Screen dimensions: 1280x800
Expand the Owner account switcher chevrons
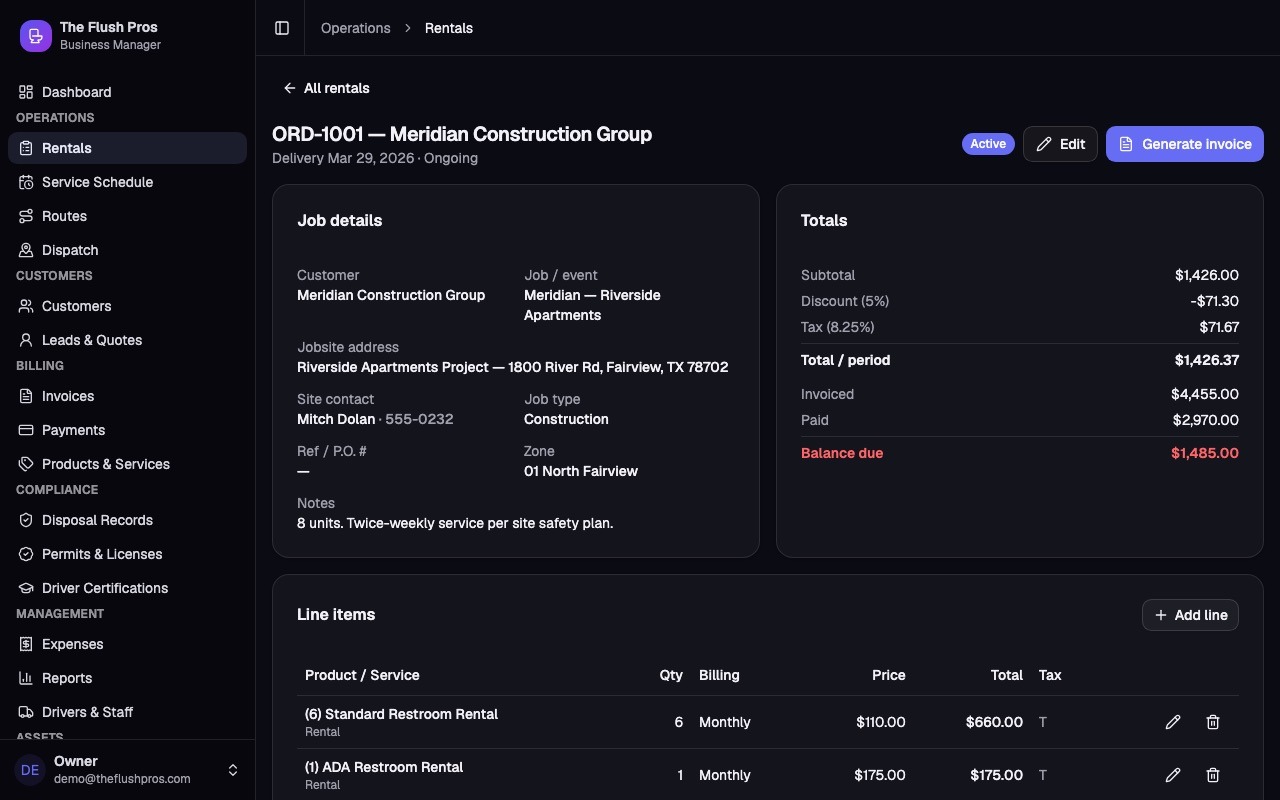(233, 770)
